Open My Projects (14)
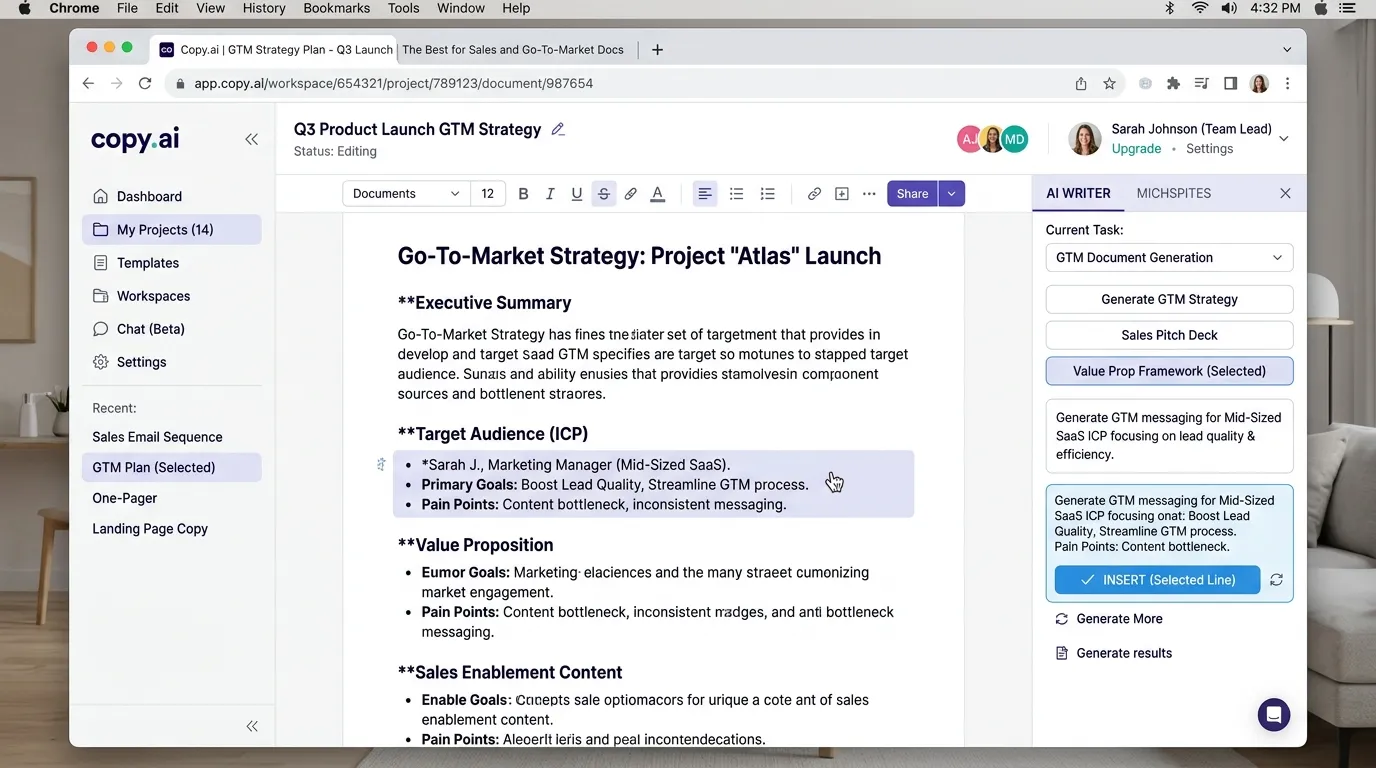This screenshot has width=1376, height=768. pos(172,230)
